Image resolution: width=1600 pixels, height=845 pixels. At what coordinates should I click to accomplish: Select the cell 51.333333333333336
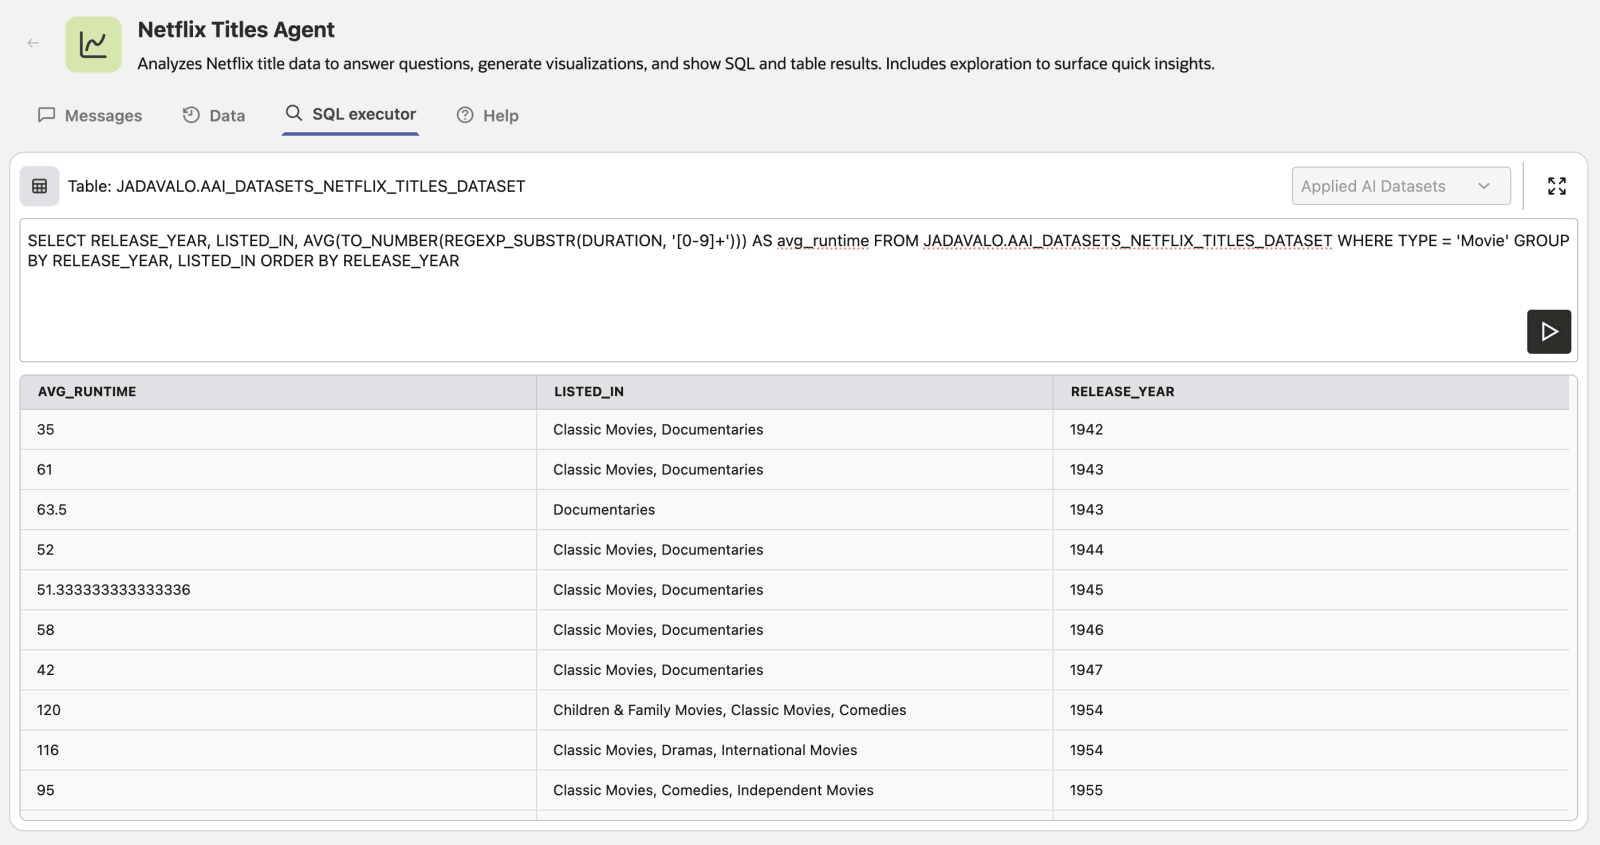(278, 590)
